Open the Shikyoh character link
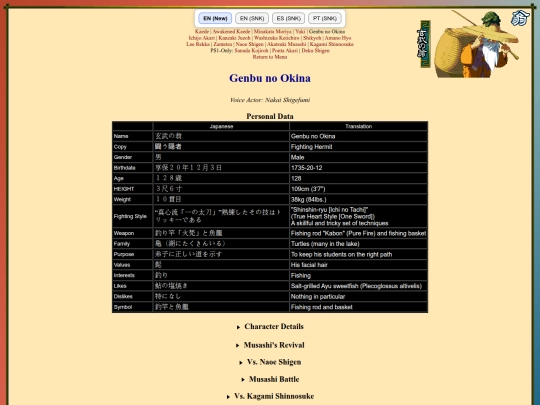The height and width of the screenshot is (405, 540). click(x=312, y=38)
